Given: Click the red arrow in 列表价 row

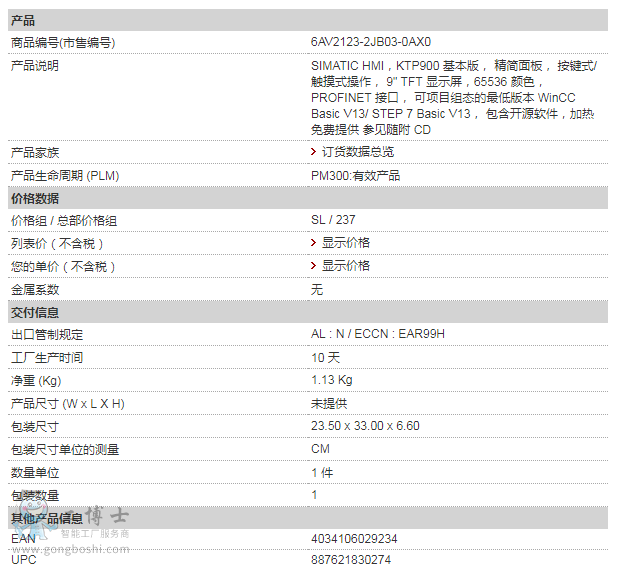Looking at the screenshot, I should pos(313,243).
